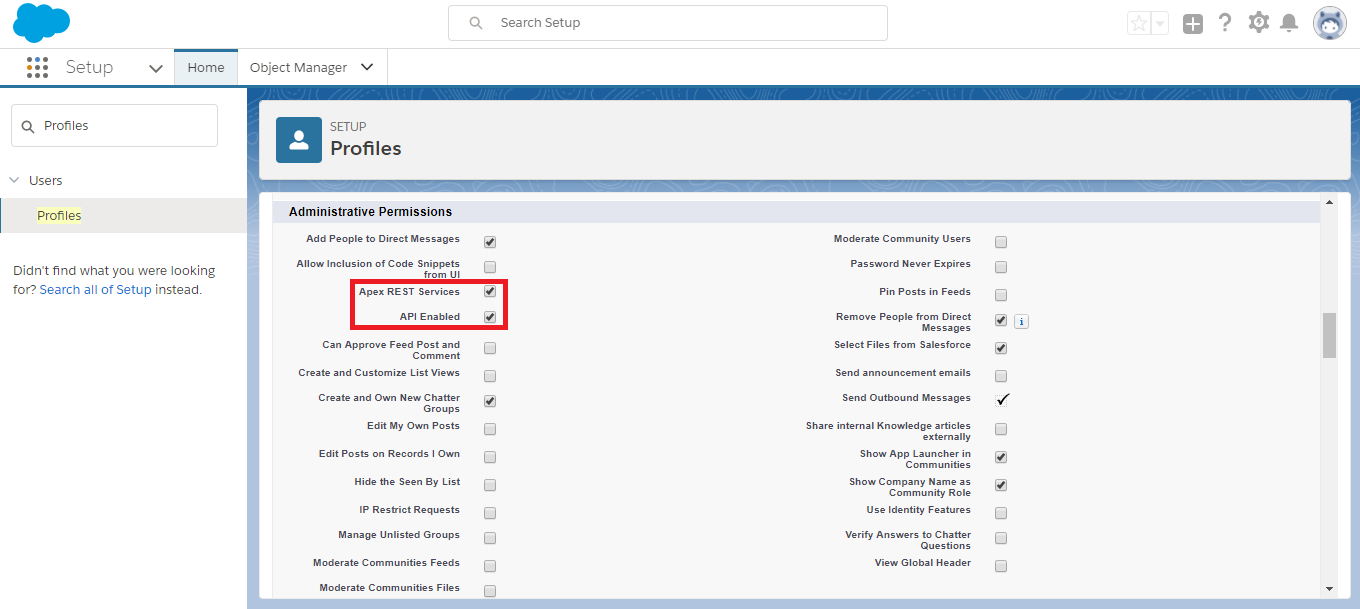Click the magnifier icon in Quick Find box
Screen dimensions: 1360x609
coord(28,126)
